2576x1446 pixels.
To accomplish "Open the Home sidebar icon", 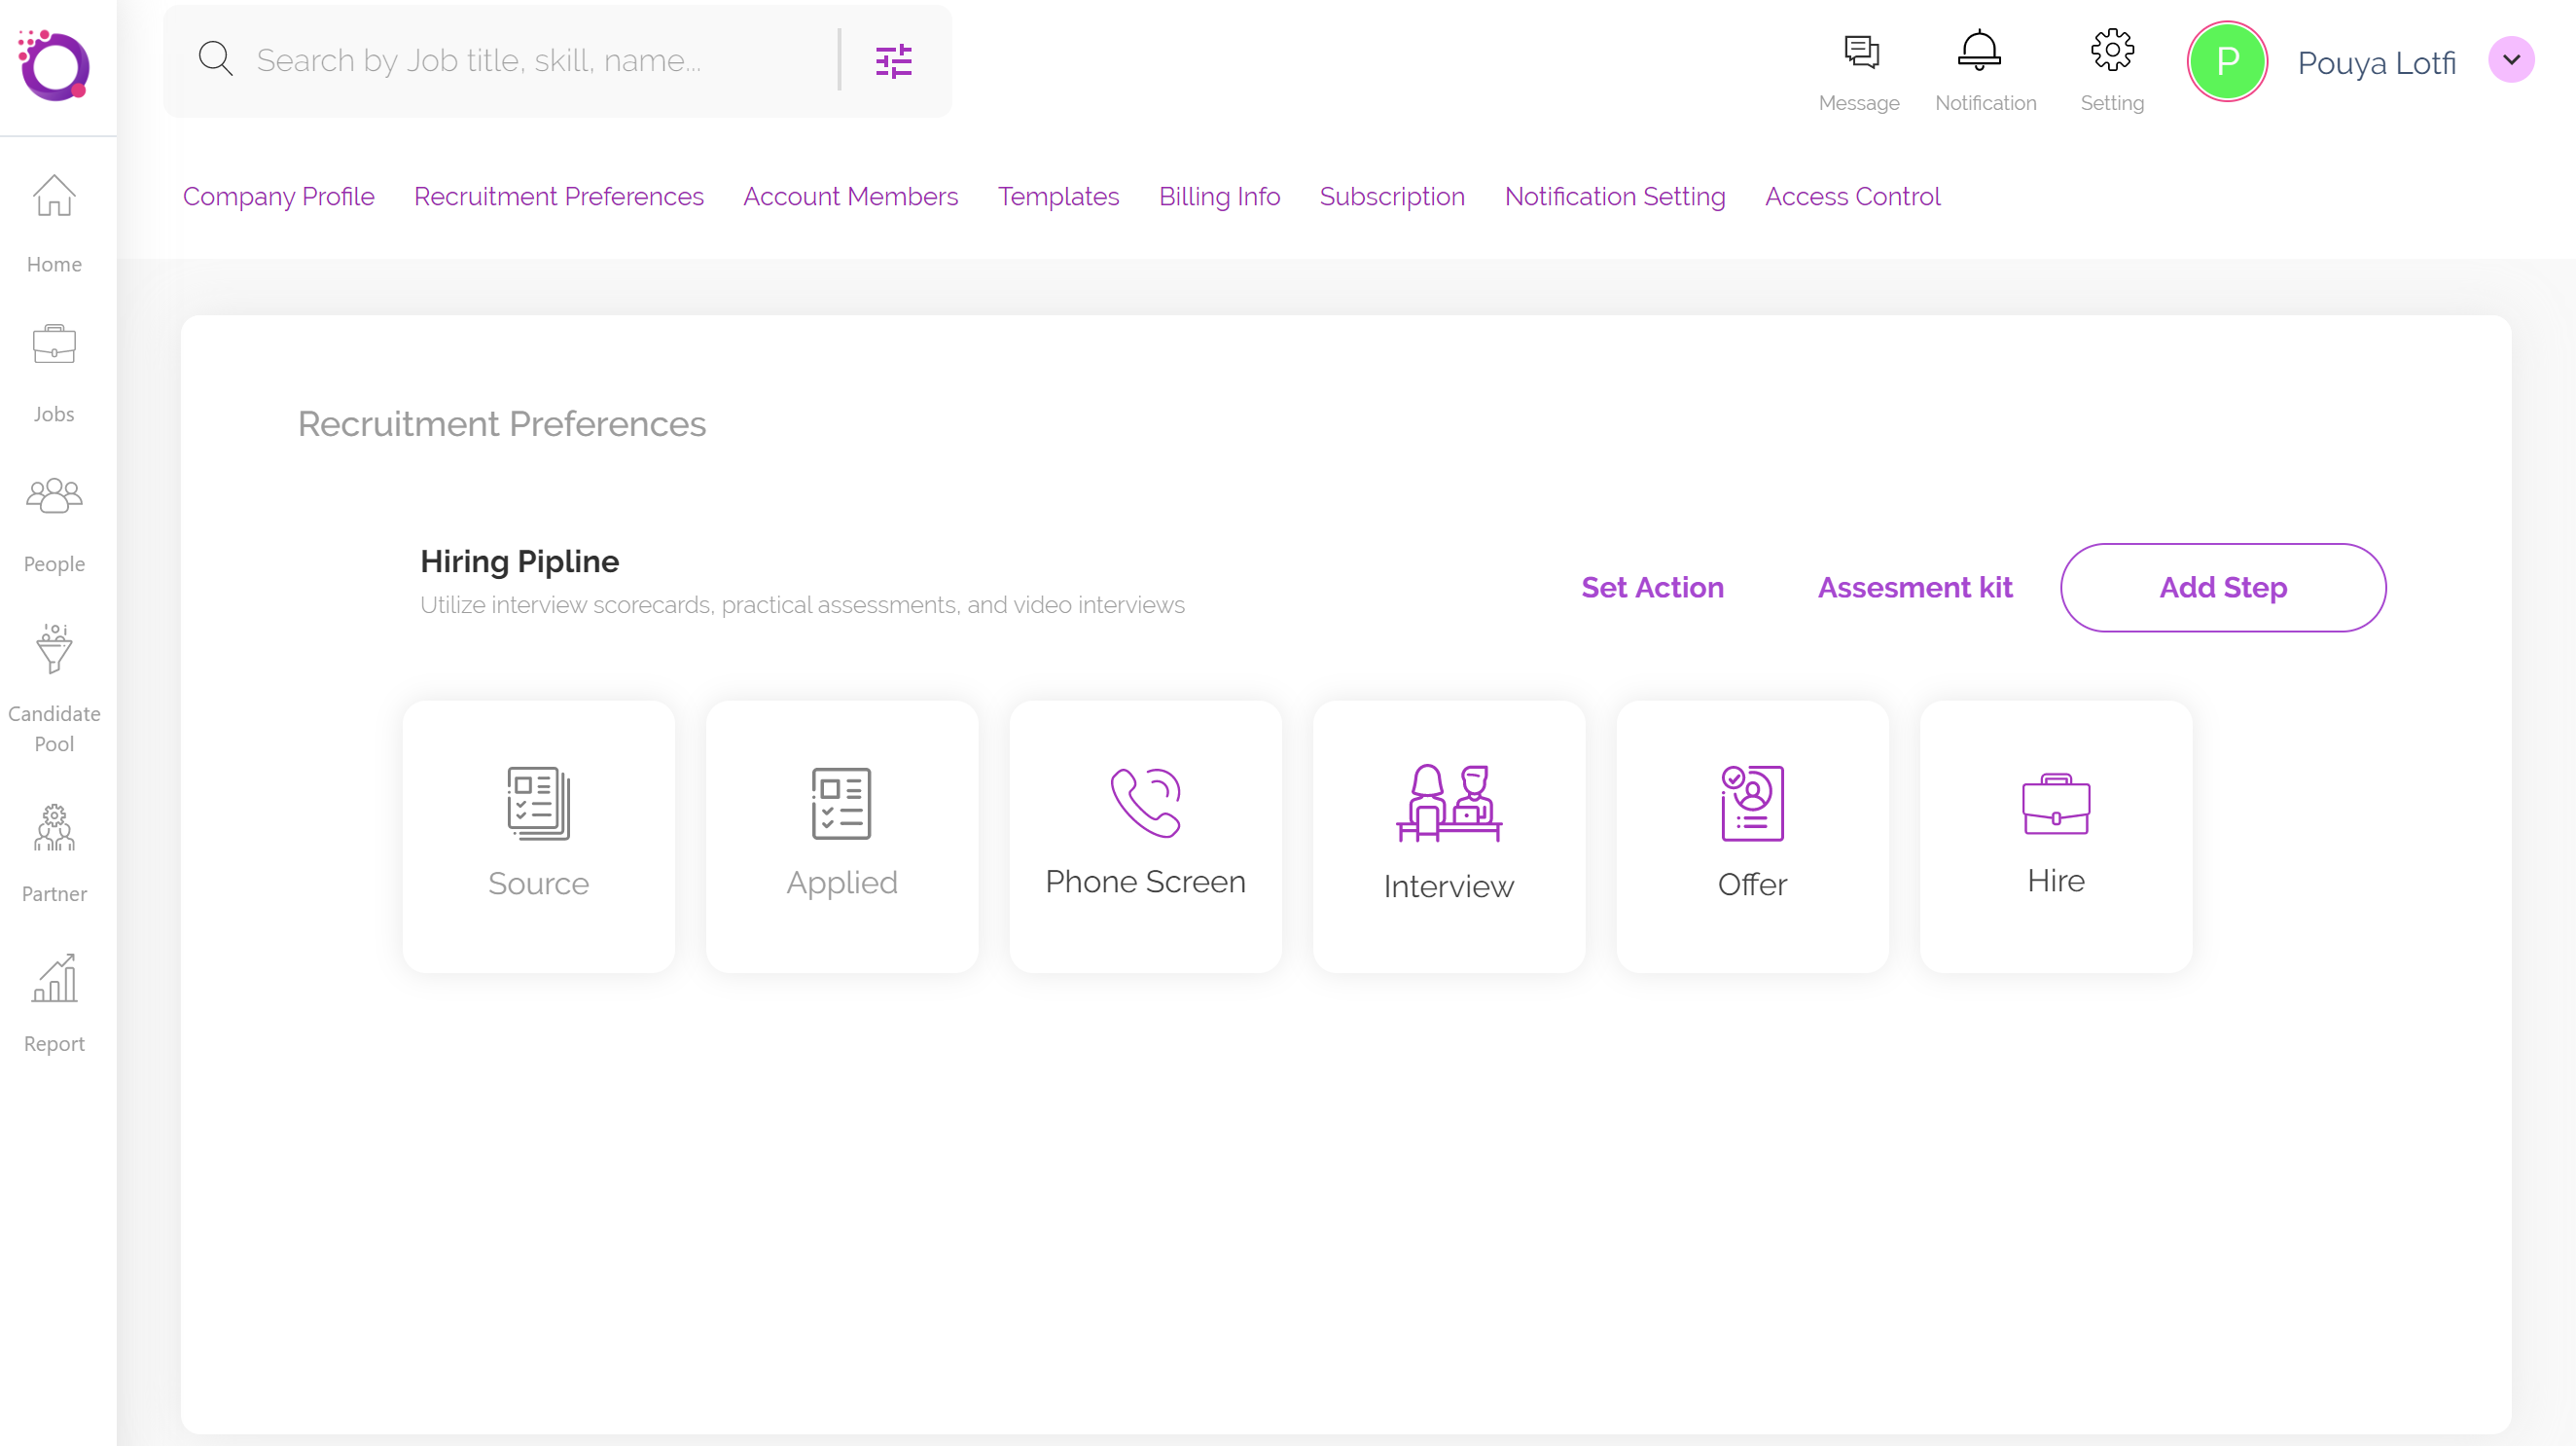I will point(54,195).
